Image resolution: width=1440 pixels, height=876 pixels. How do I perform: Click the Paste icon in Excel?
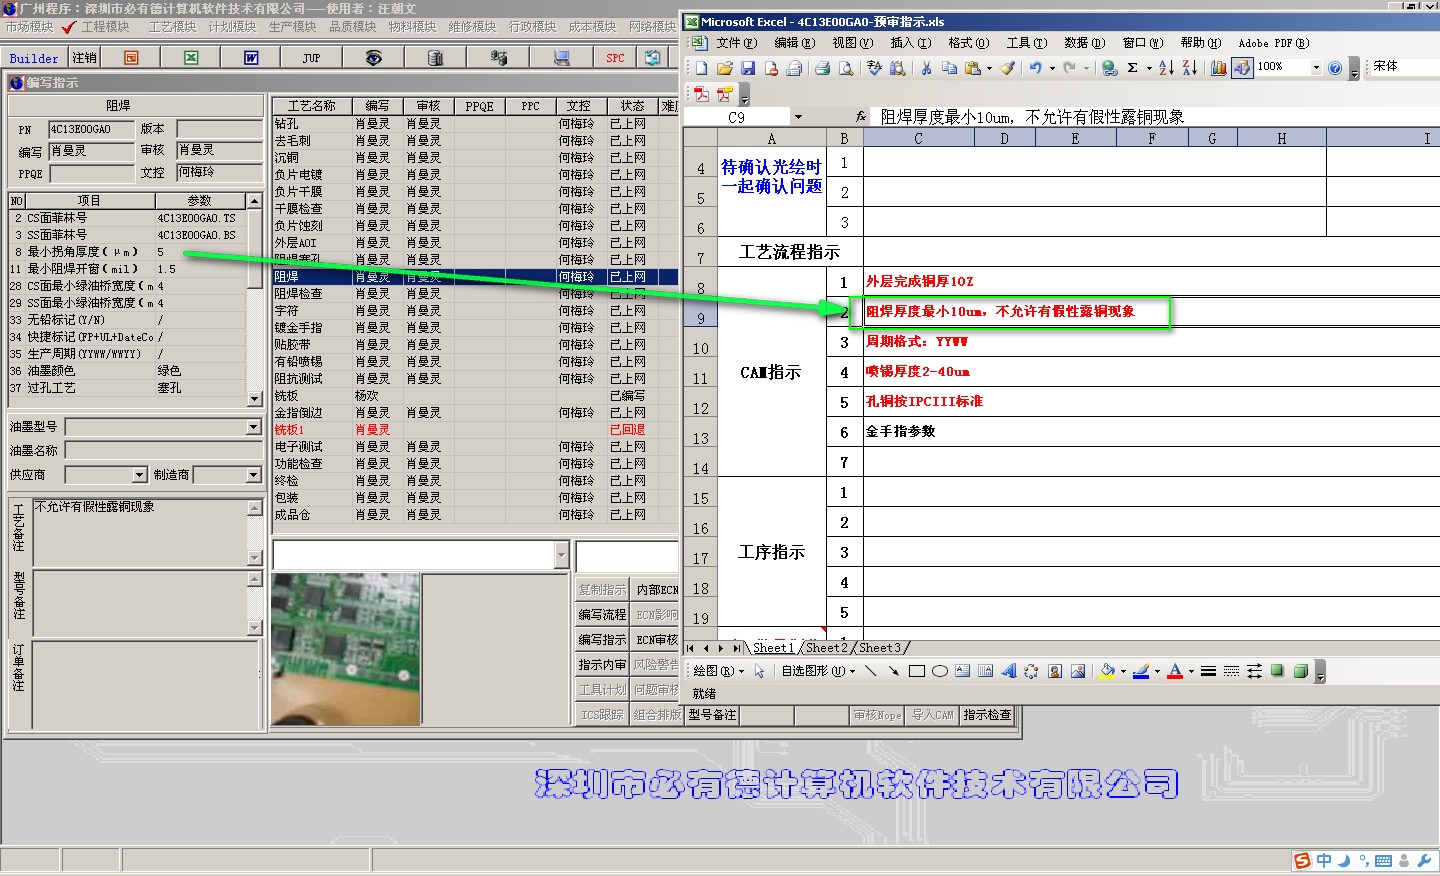pos(972,68)
